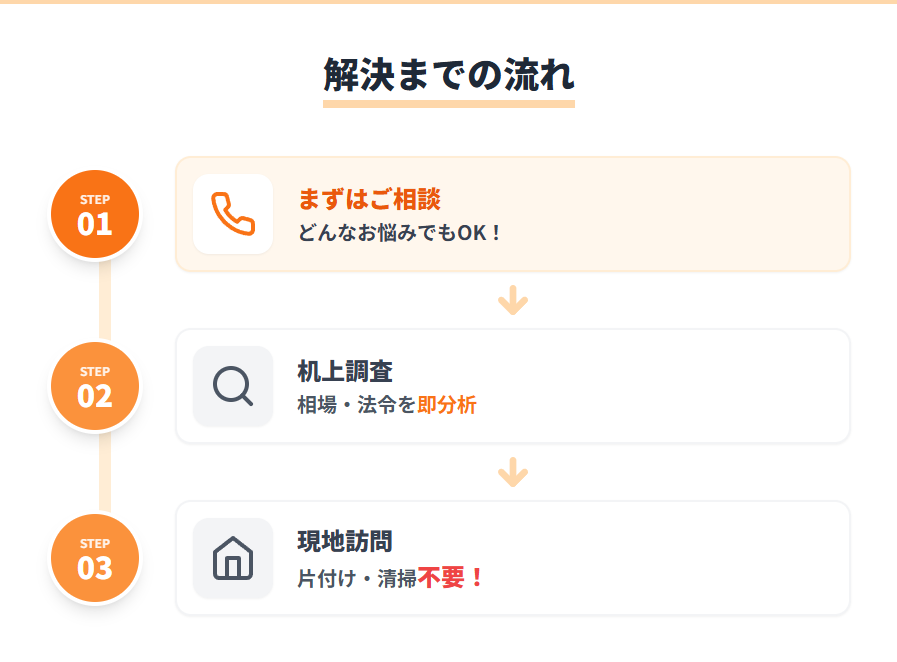Open the 机上調査 step title

tap(345, 371)
